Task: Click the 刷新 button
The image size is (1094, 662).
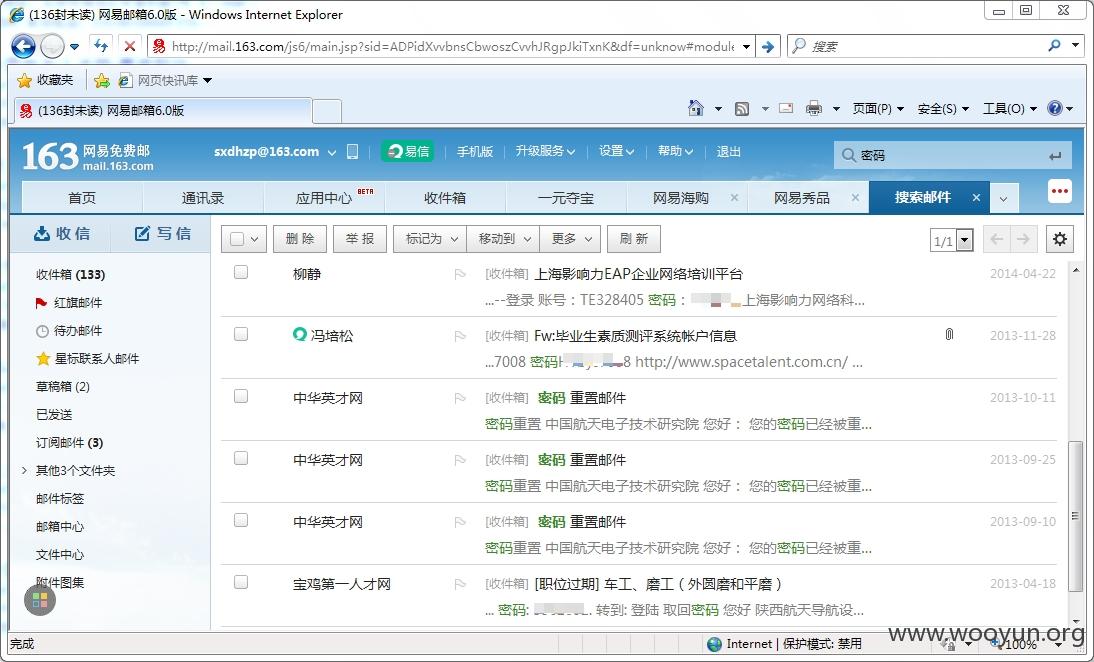Action: point(634,239)
